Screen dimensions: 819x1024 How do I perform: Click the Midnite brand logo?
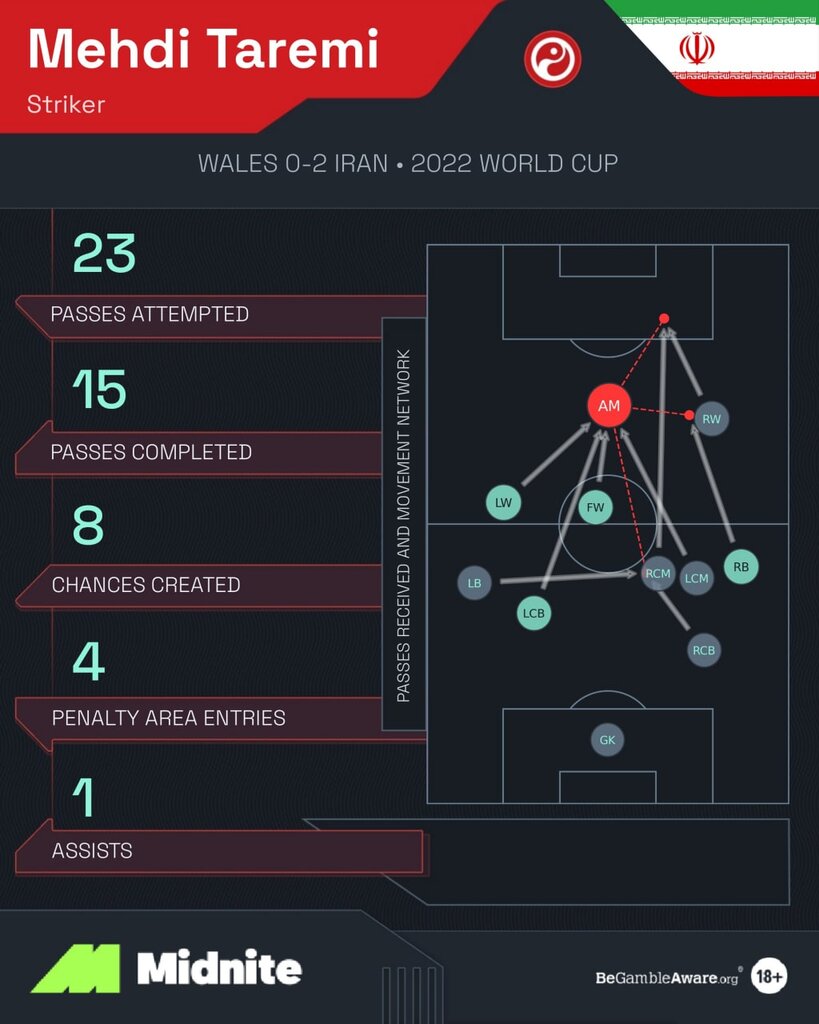pyautogui.click(x=166, y=968)
